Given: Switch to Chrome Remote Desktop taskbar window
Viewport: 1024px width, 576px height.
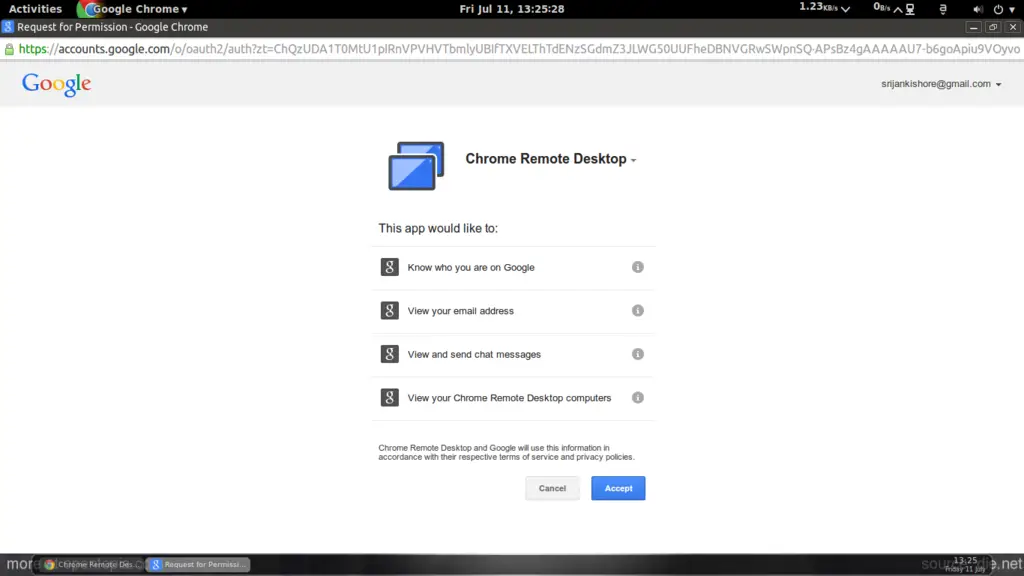Looking at the screenshot, I should pos(91,564).
